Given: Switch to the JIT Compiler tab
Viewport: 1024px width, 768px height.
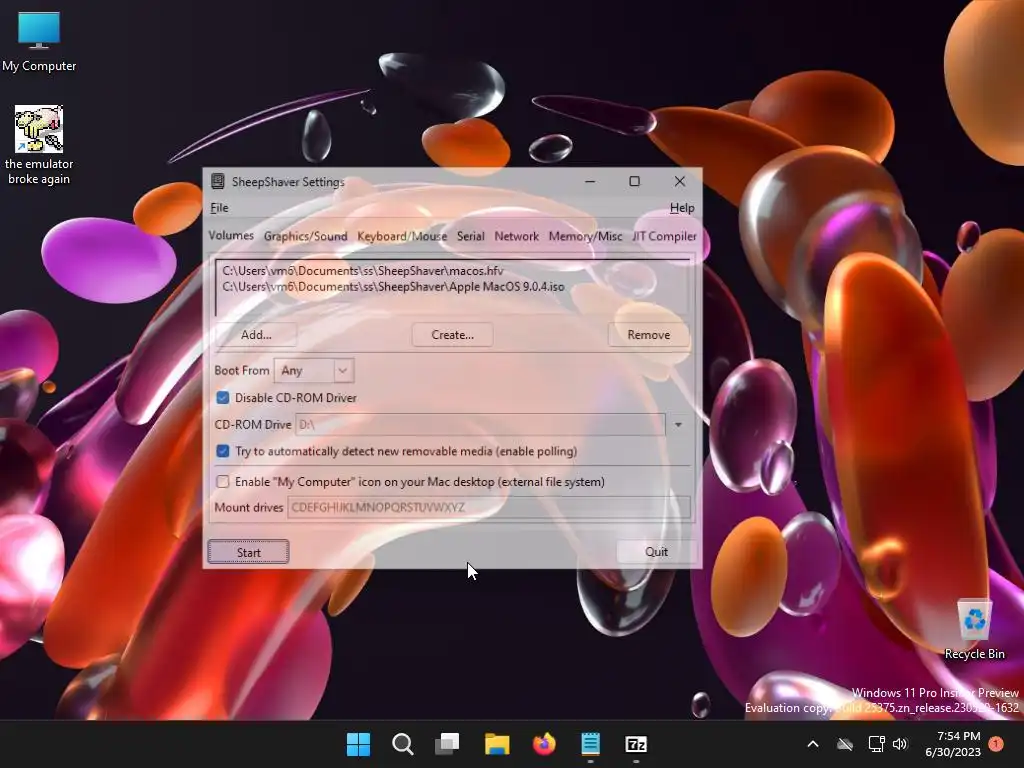Looking at the screenshot, I should pos(664,236).
